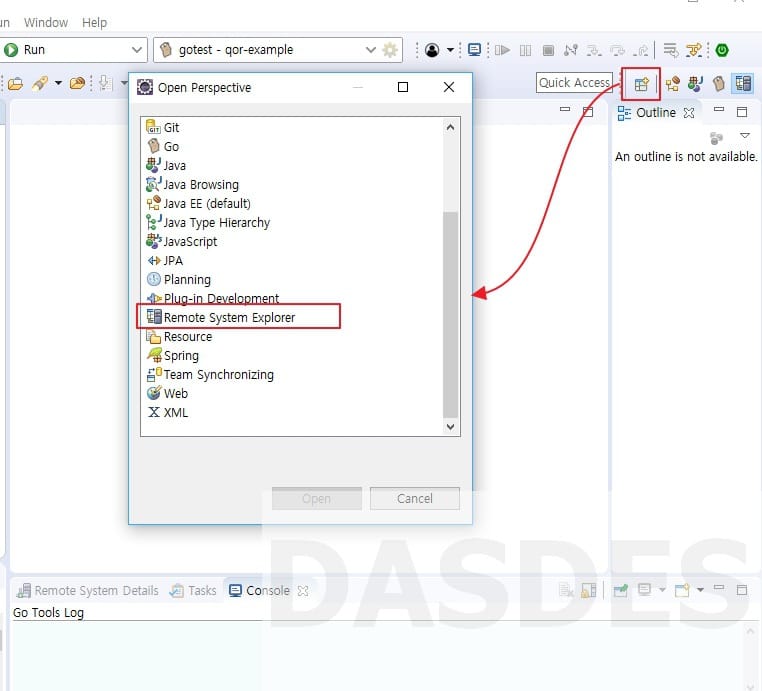Open the Help menu
The height and width of the screenshot is (691, 762).
click(x=94, y=22)
